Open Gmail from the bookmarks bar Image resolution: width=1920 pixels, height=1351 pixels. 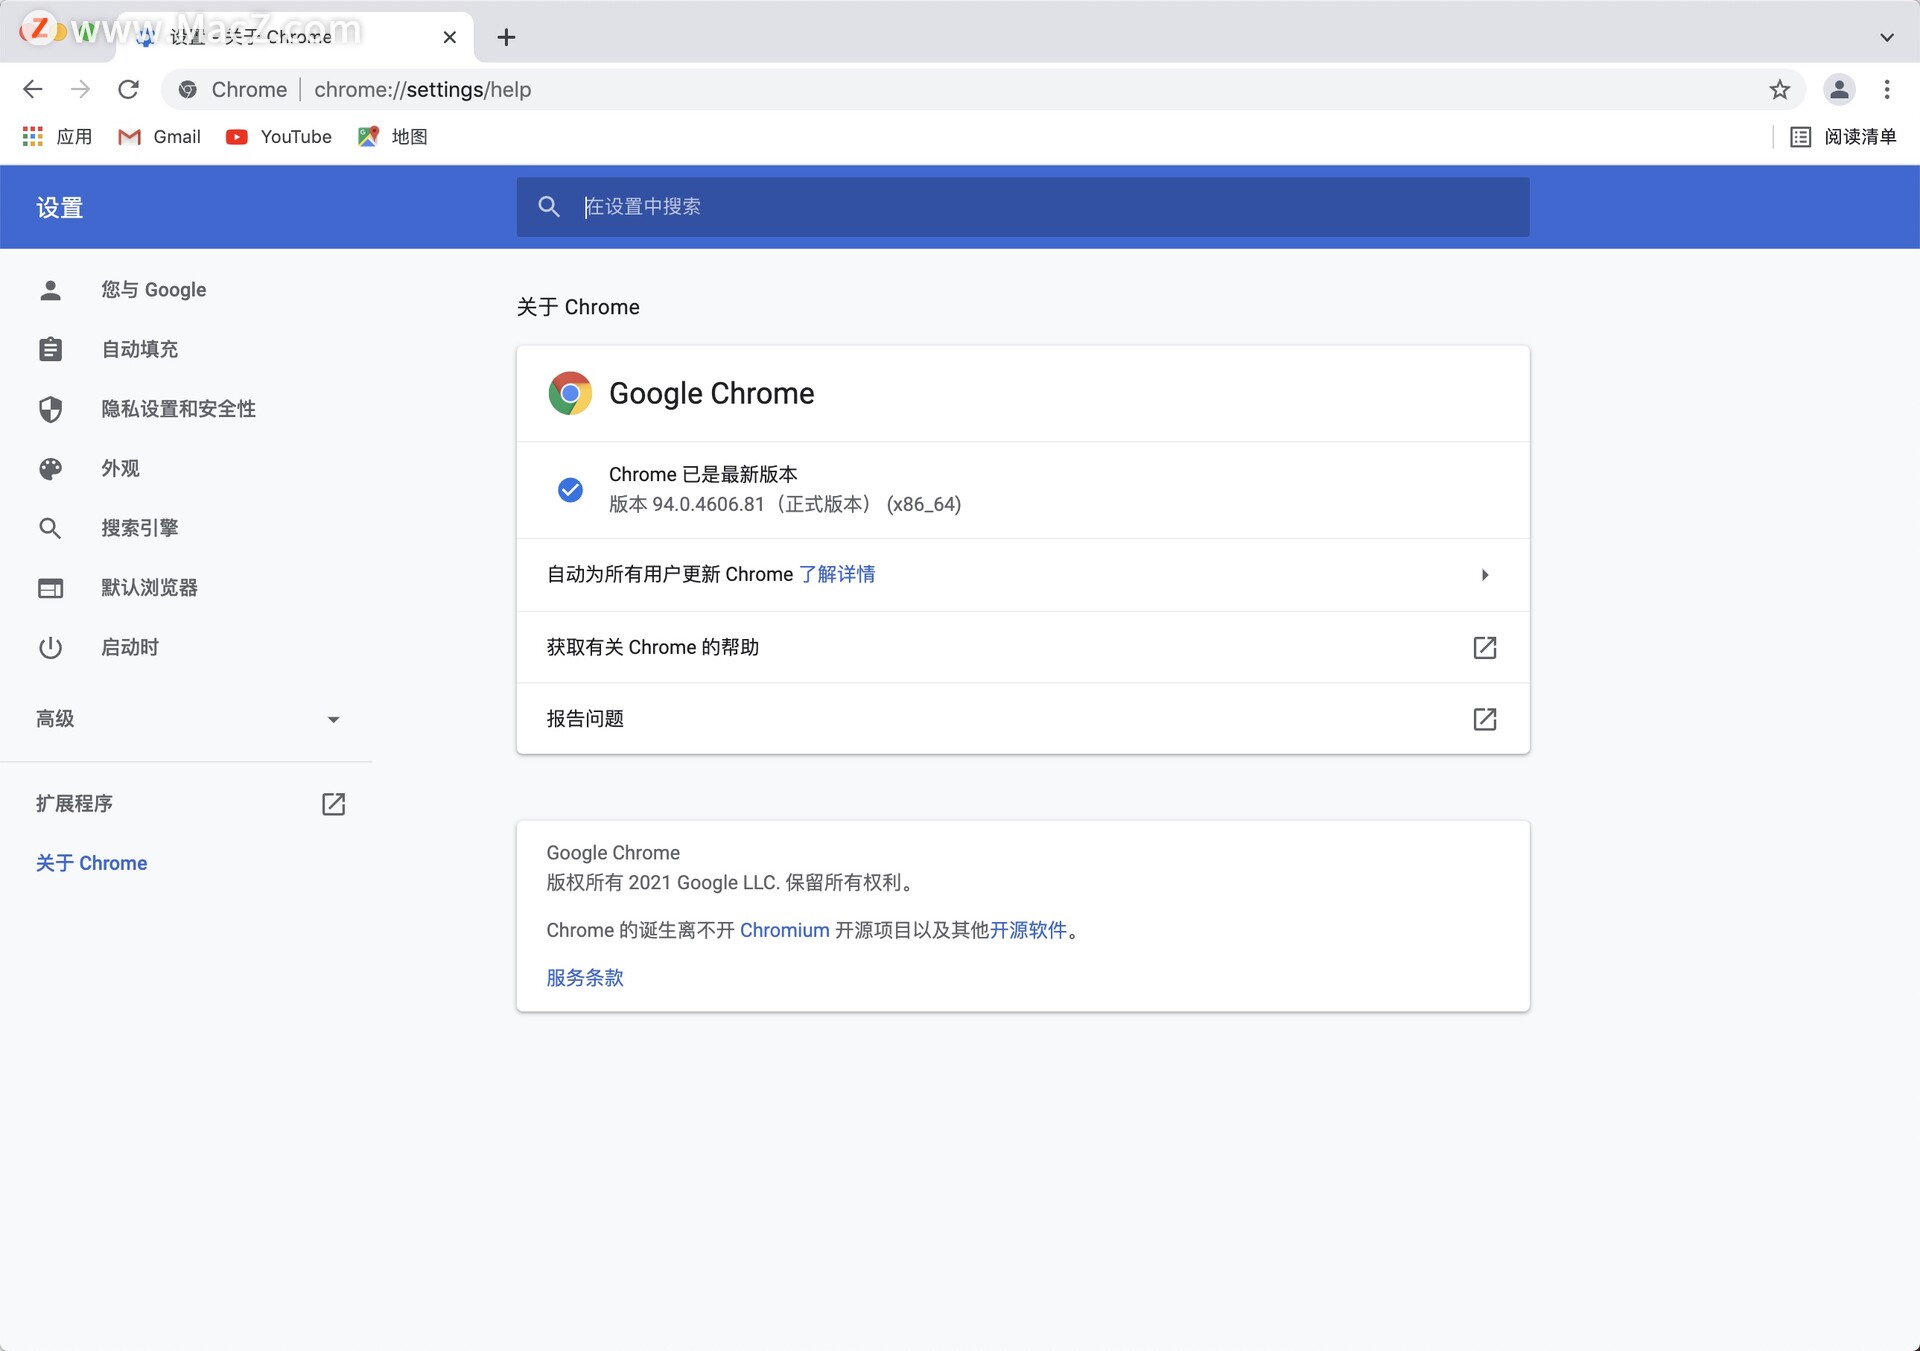tap(160, 137)
